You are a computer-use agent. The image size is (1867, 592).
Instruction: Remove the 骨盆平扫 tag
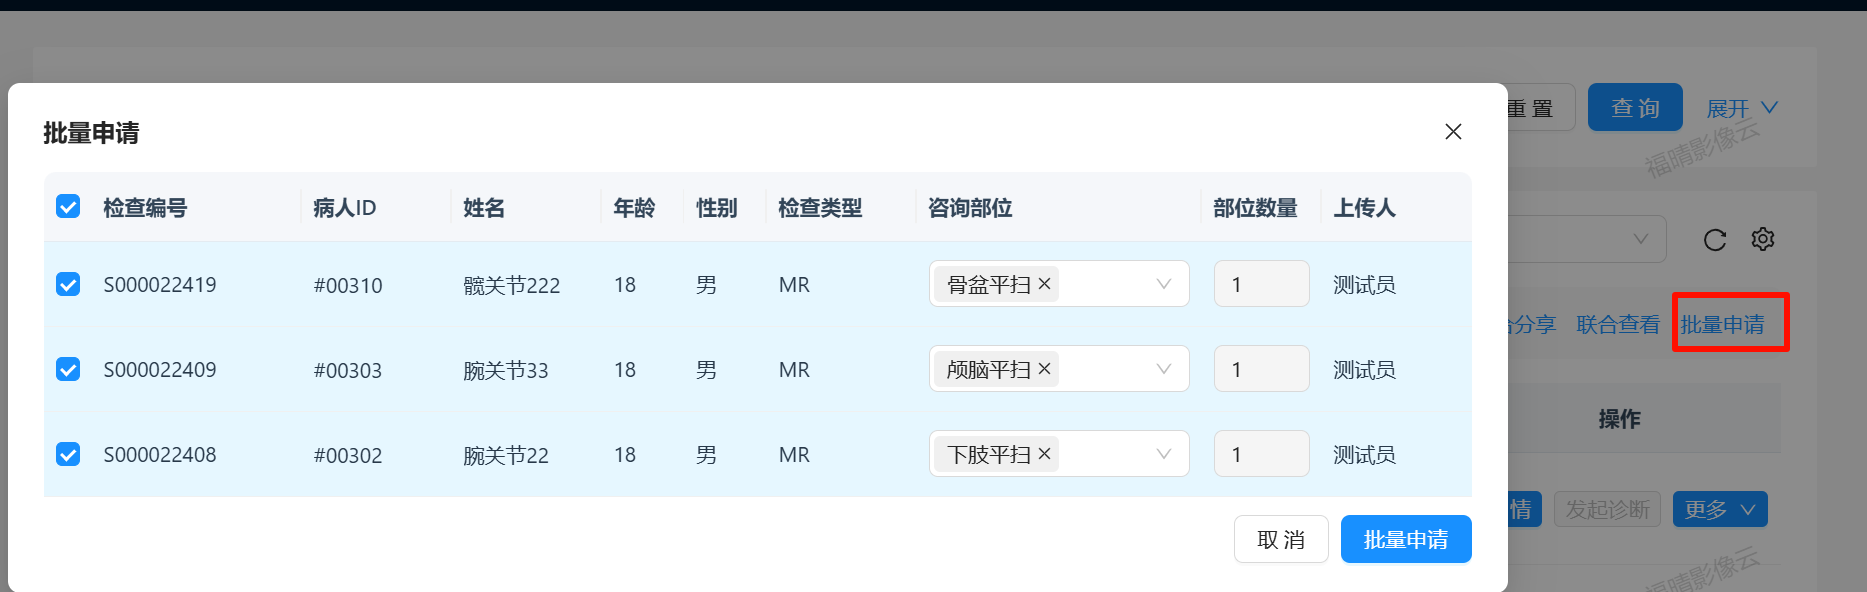pyautogui.click(x=1045, y=284)
